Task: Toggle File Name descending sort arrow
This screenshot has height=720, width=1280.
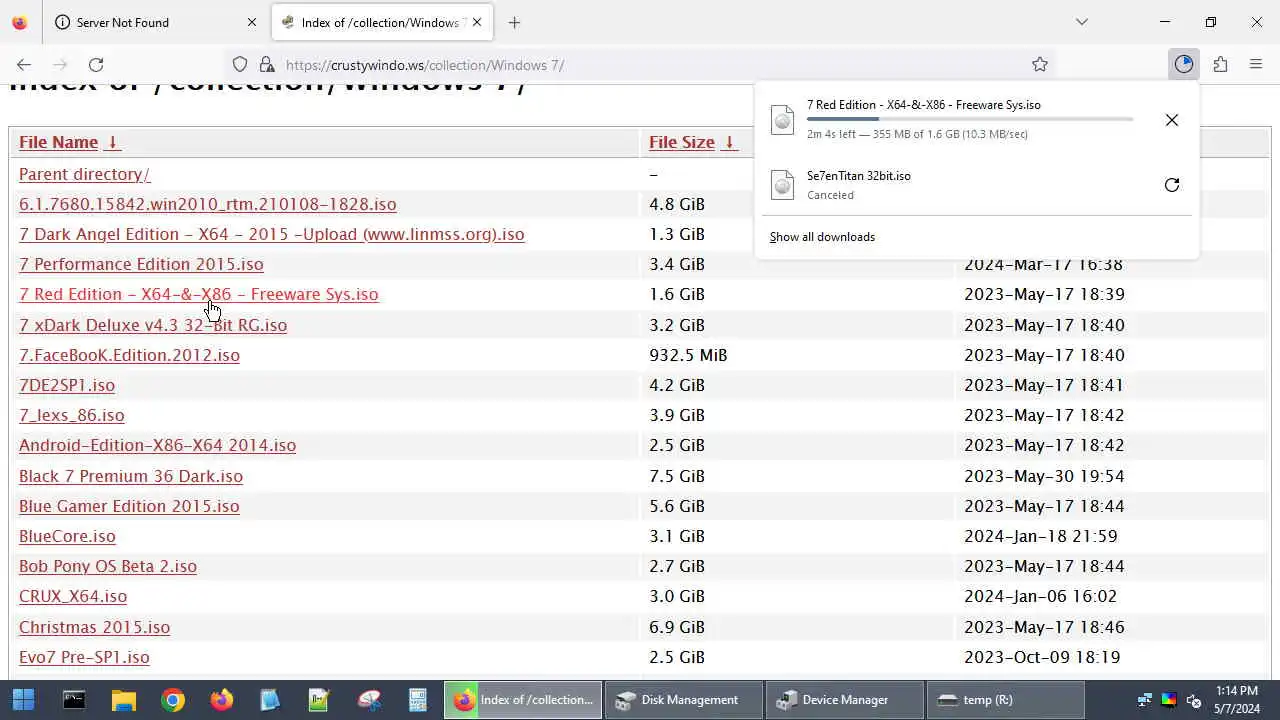Action: click(x=113, y=142)
